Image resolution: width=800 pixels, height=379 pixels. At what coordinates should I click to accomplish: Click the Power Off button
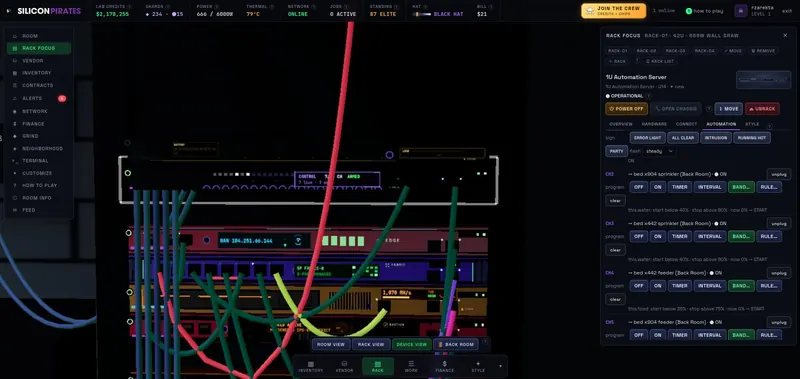click(x=626, y=109)
